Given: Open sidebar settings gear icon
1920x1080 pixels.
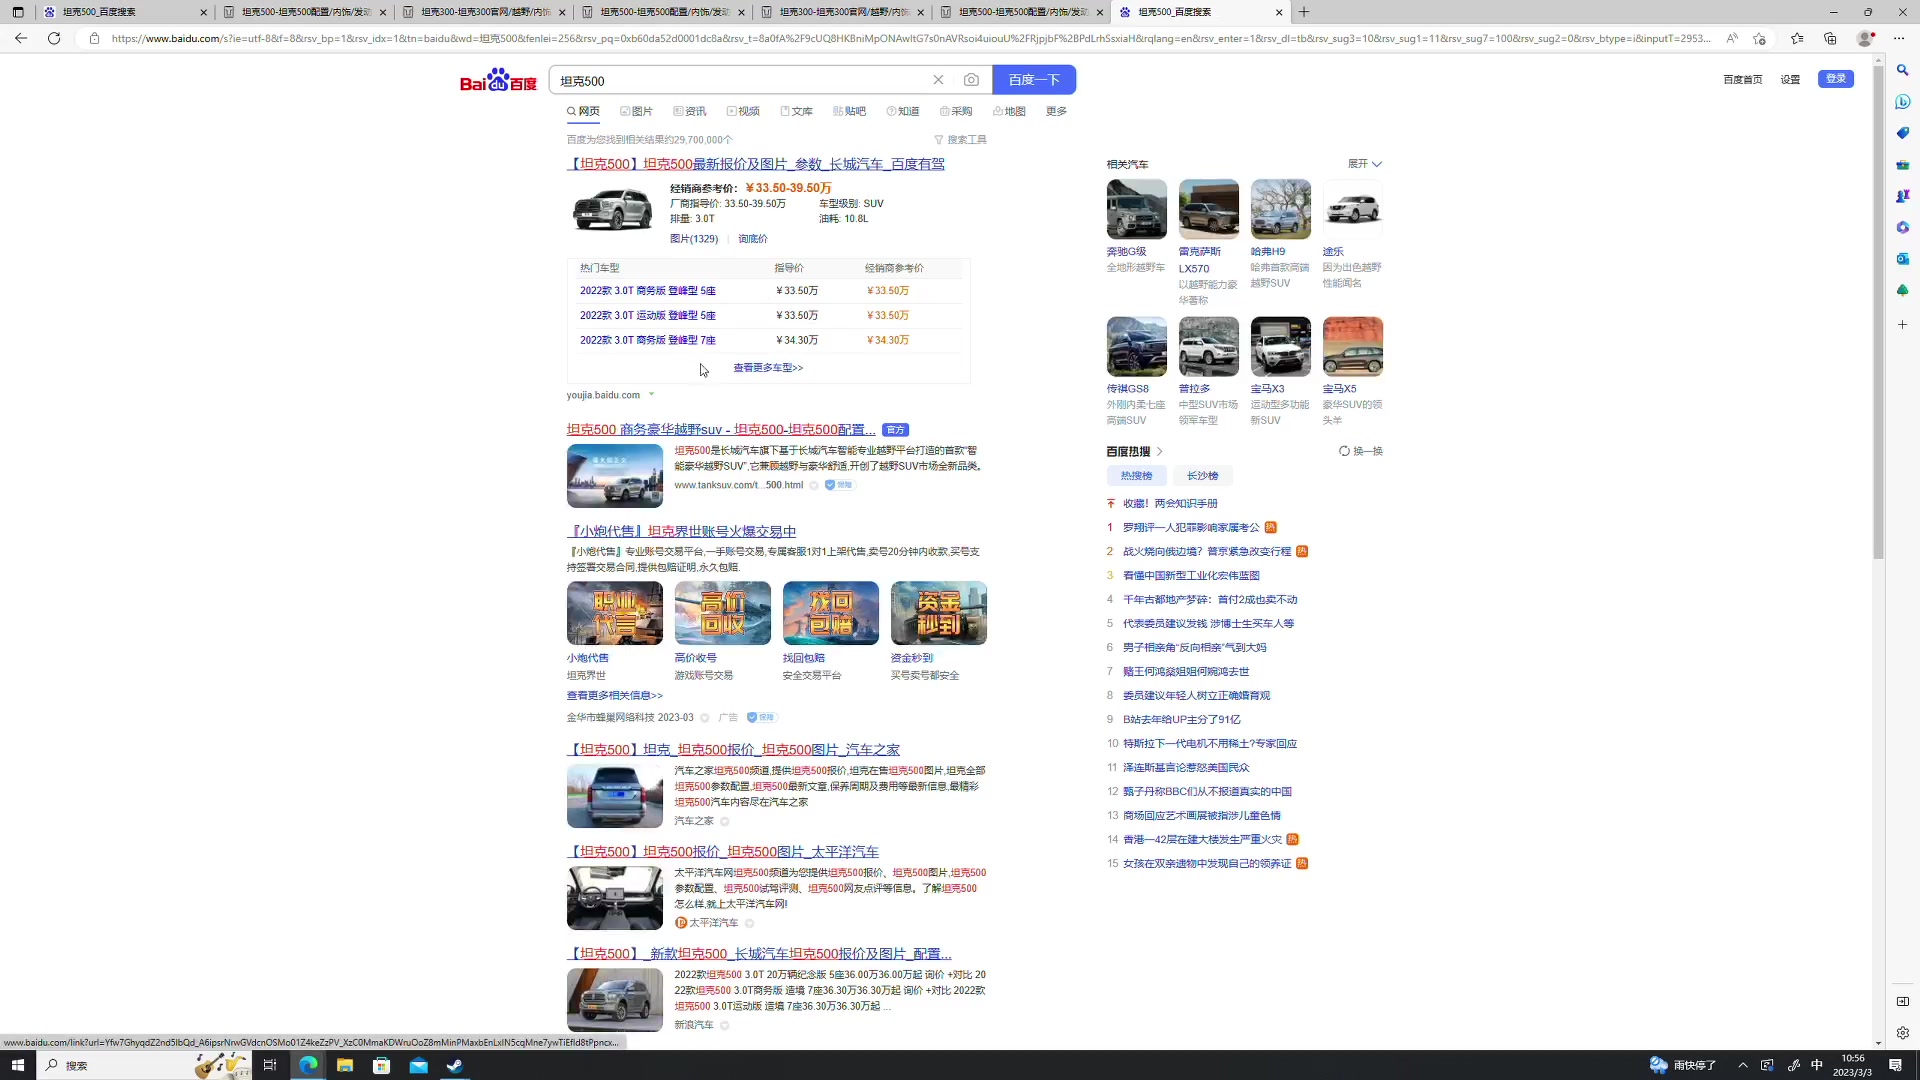Looking at the screenshot, I should 1902,1033.
